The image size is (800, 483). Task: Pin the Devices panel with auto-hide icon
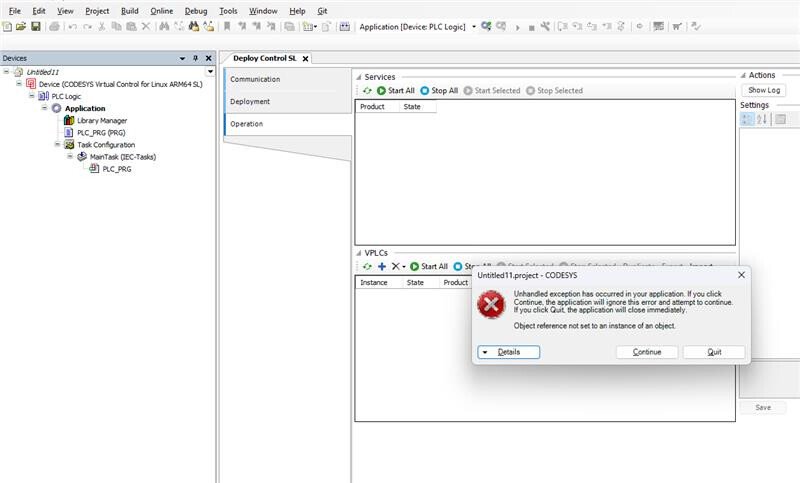[x=195, y=59]
